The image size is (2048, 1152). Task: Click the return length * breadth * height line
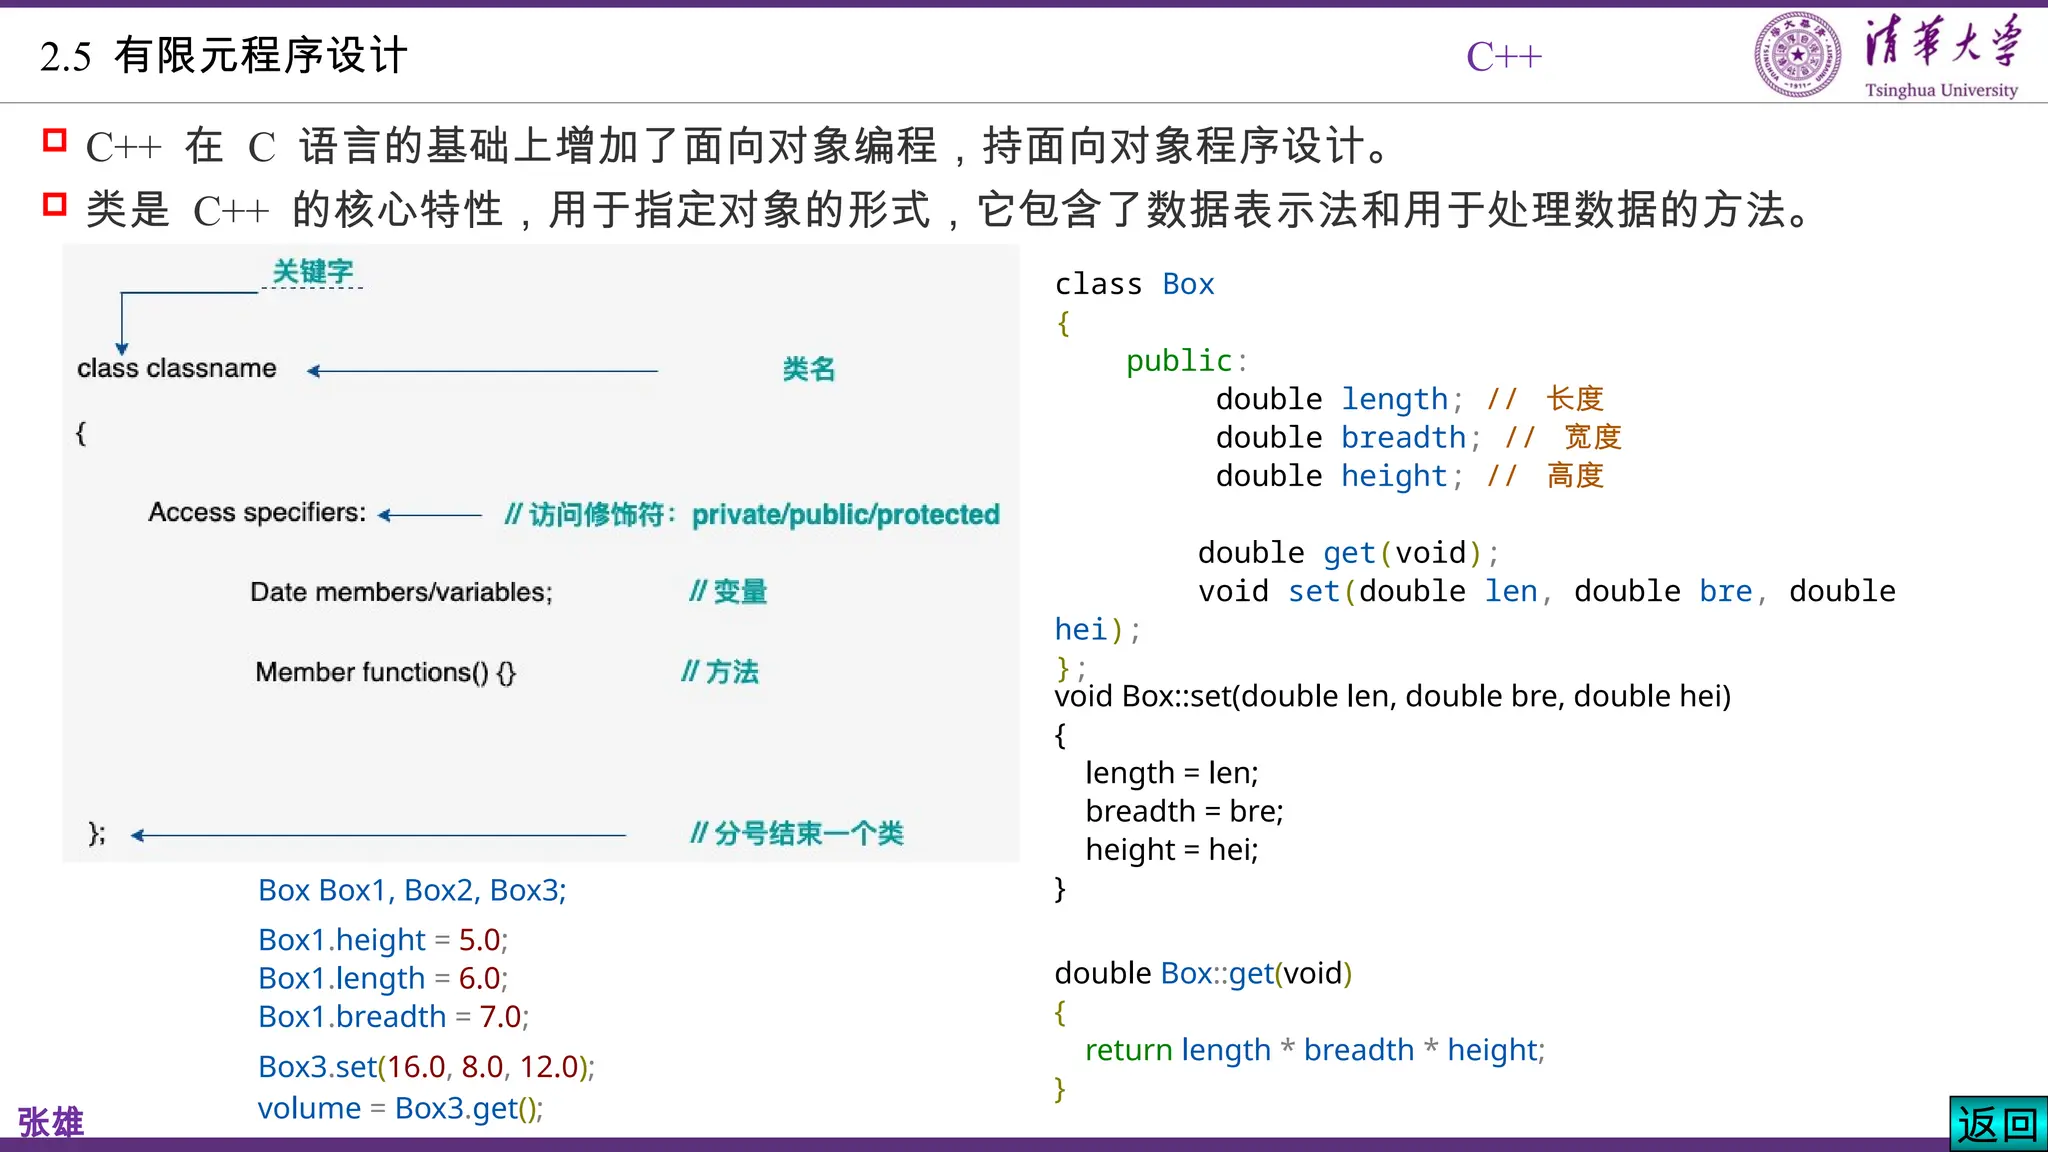coord(1314,1050)
